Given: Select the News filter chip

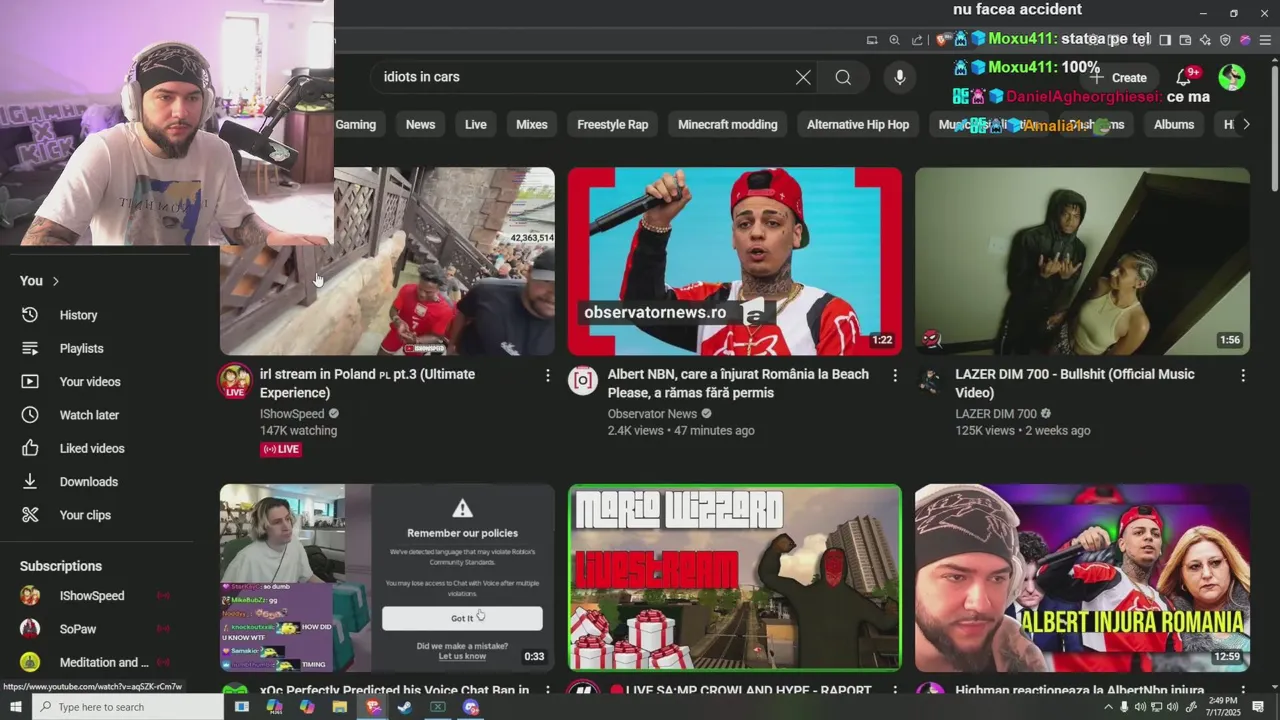Looking at the screenshot, I should 420,125.
